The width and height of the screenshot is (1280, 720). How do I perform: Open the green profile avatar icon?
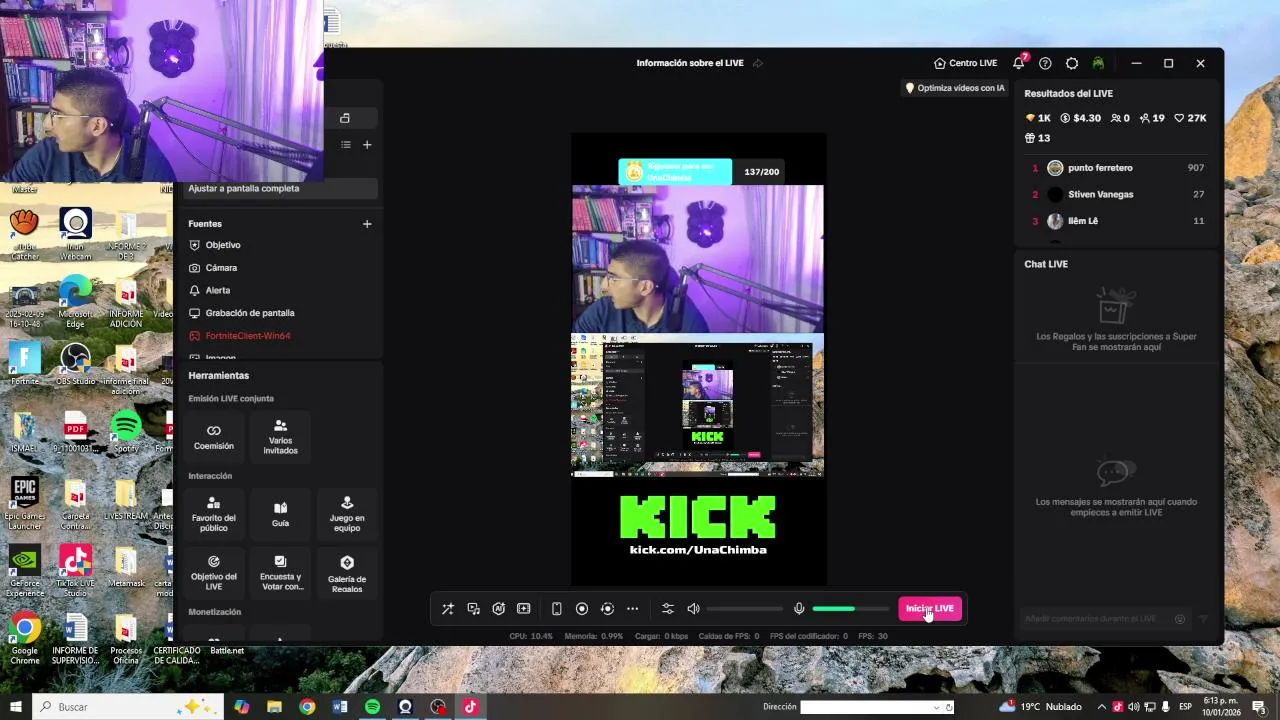coord(1098,63)
